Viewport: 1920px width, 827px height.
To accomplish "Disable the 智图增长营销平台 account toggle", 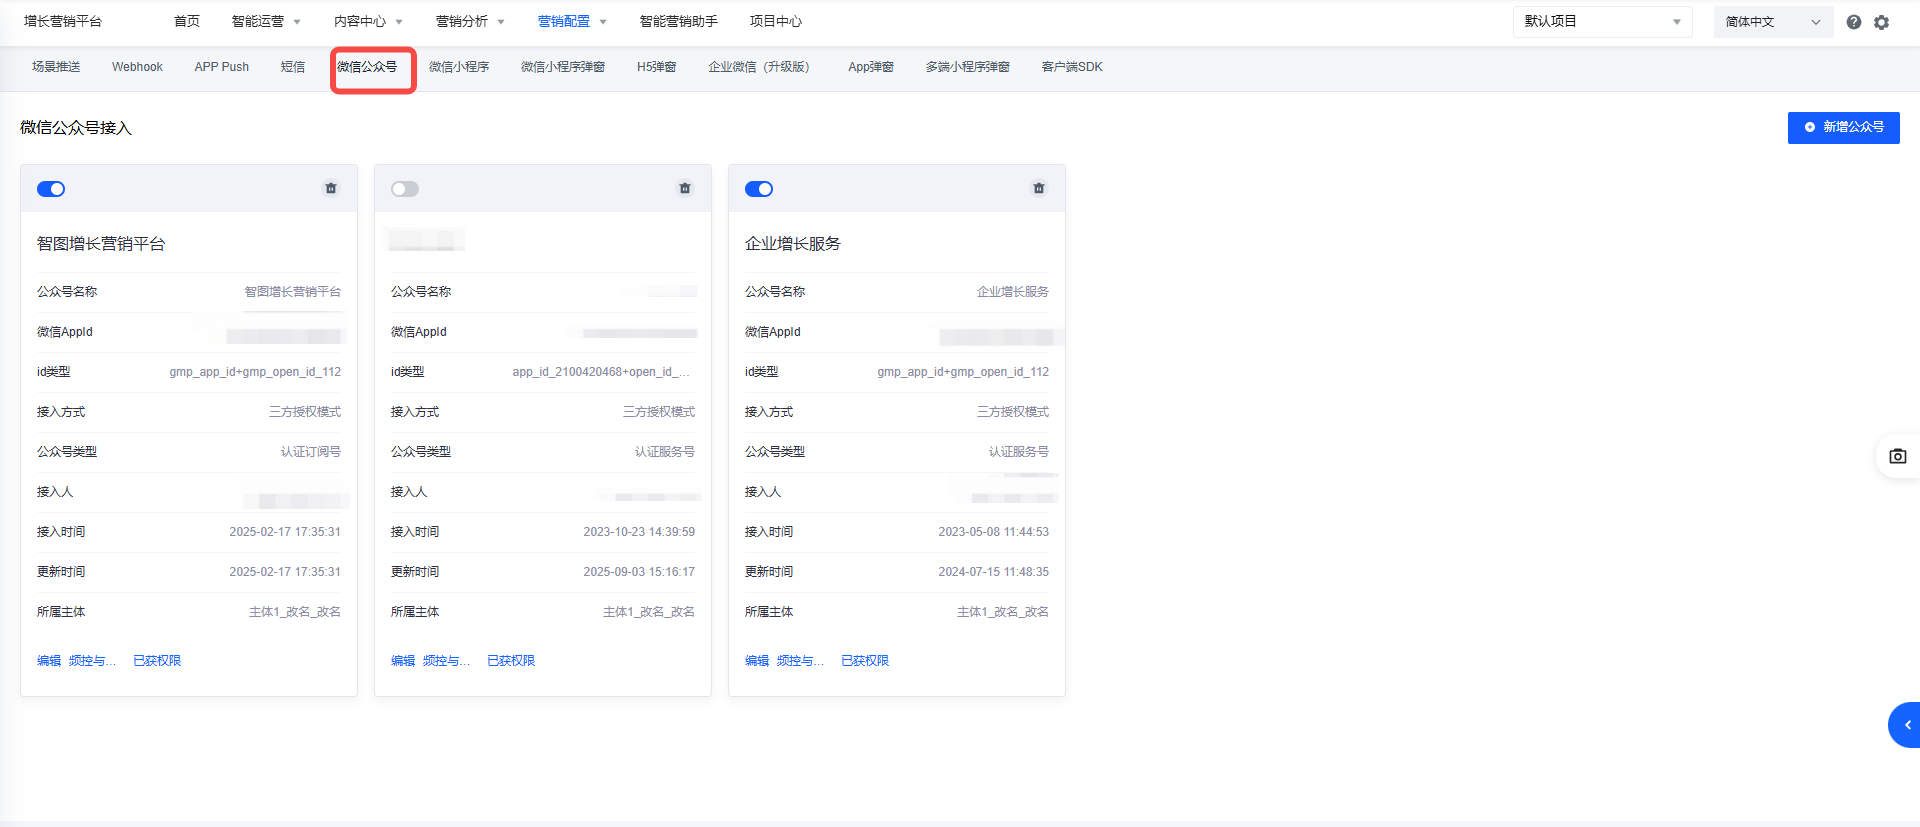I will click(51, 189).
